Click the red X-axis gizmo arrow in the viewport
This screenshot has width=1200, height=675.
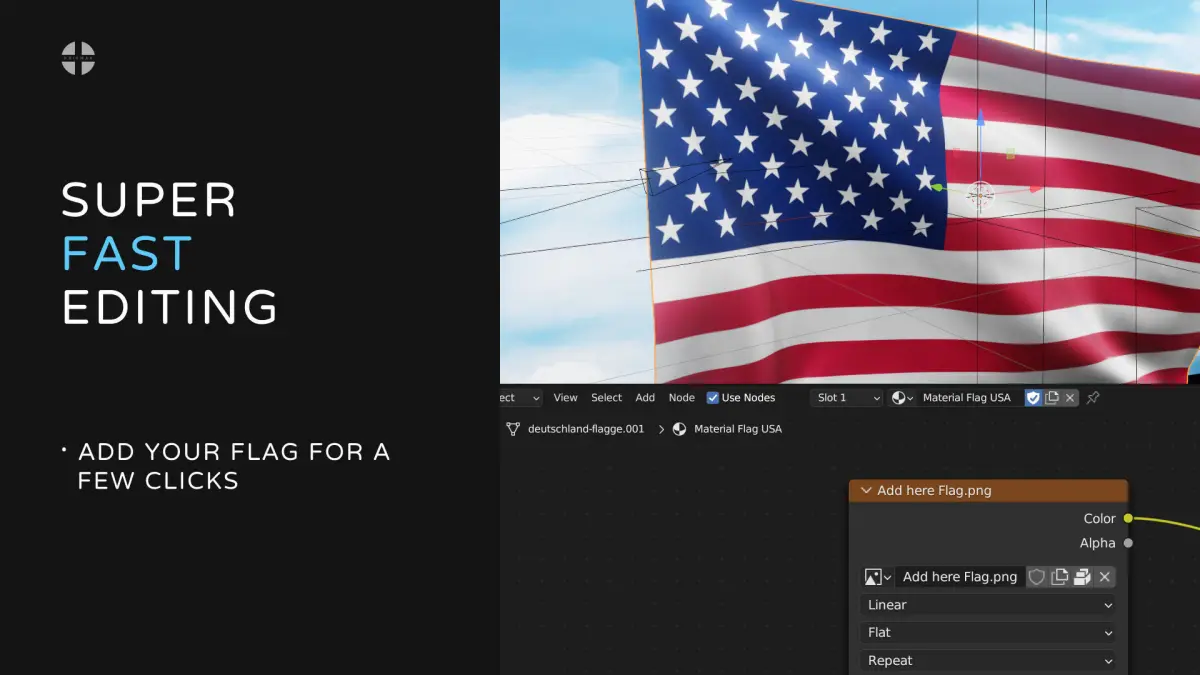pos(1036,188)
